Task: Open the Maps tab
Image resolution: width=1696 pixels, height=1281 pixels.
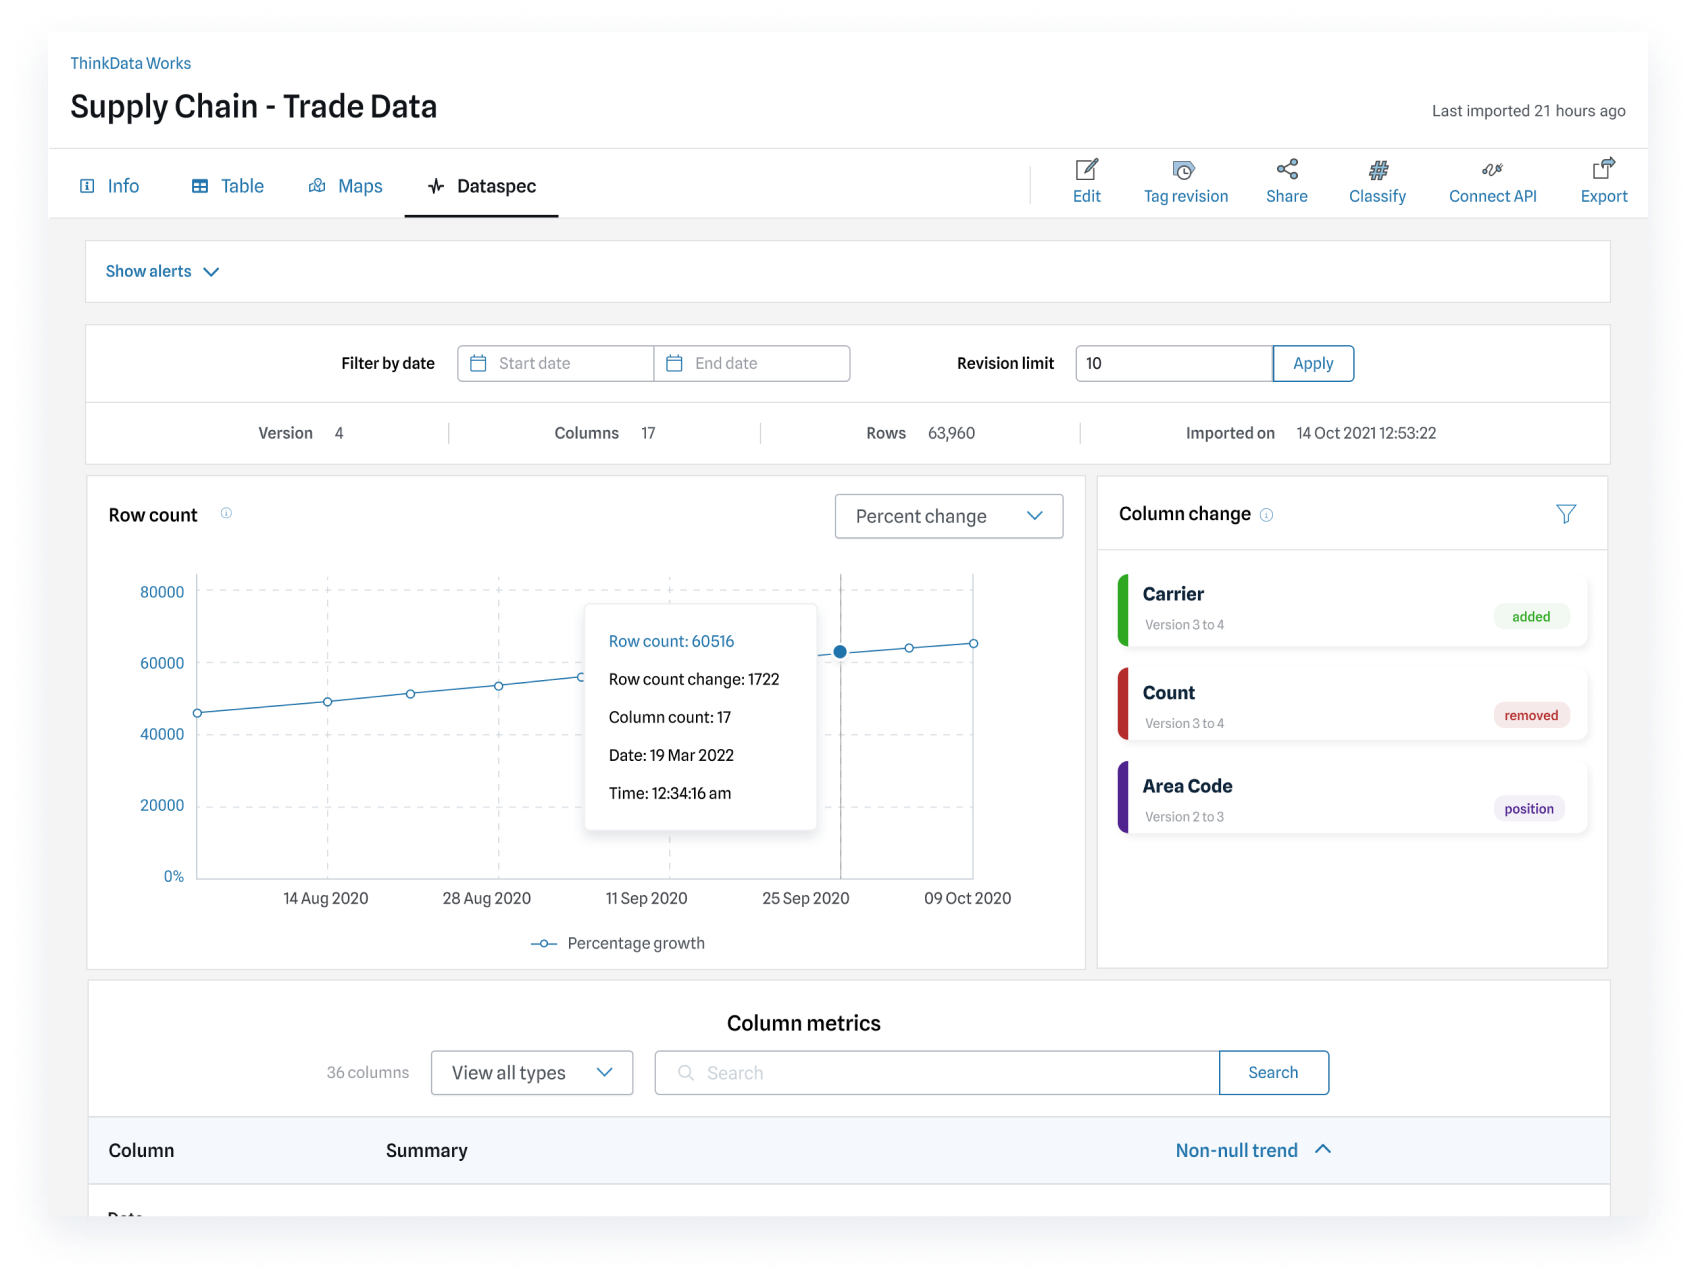Action: (345, 186)
